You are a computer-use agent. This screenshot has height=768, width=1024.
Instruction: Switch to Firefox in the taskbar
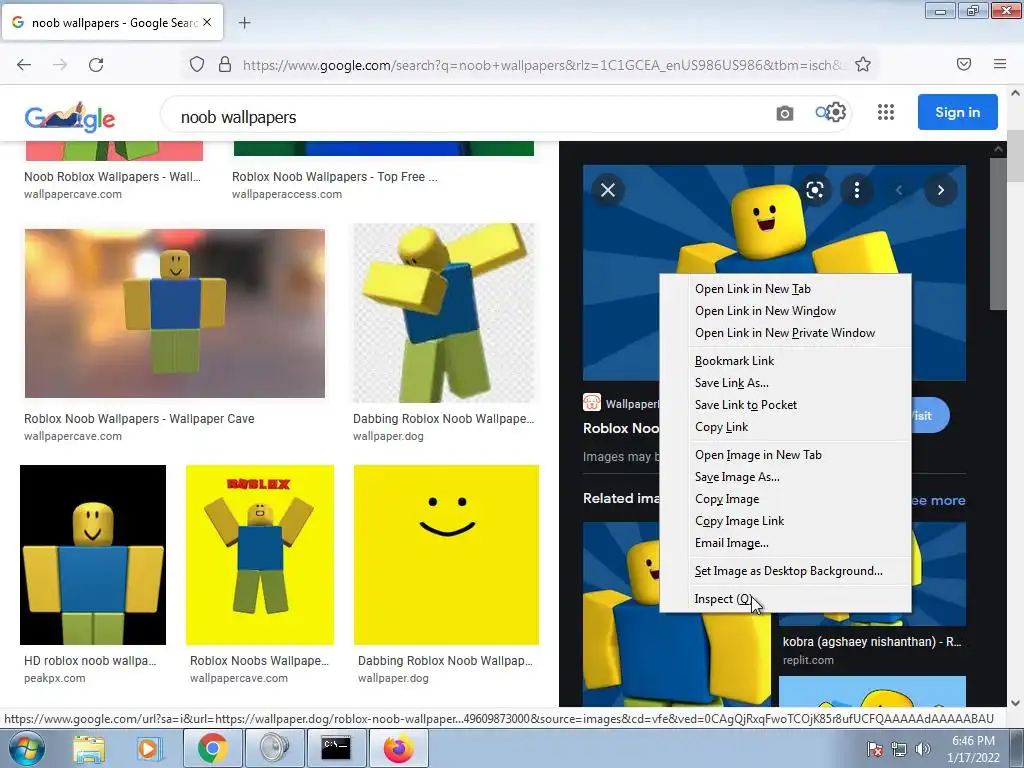(398, 748)
